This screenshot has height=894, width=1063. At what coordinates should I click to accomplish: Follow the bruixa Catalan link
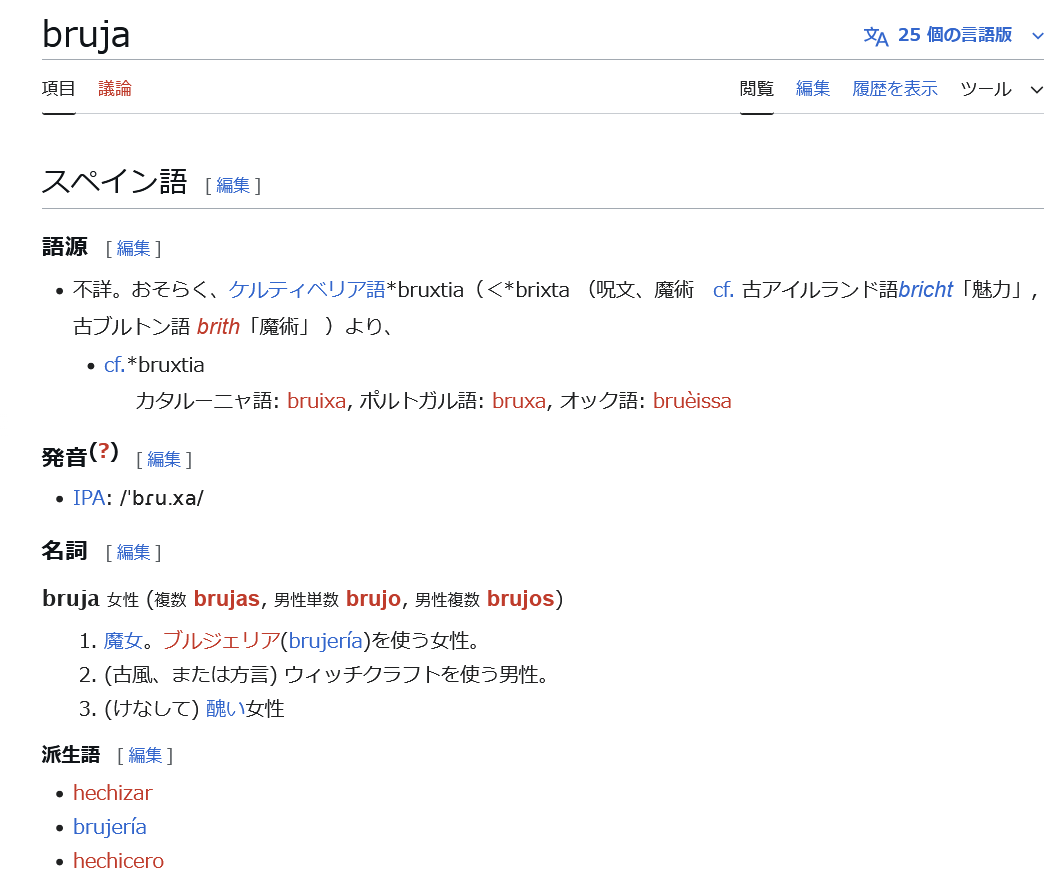[316, 401]
